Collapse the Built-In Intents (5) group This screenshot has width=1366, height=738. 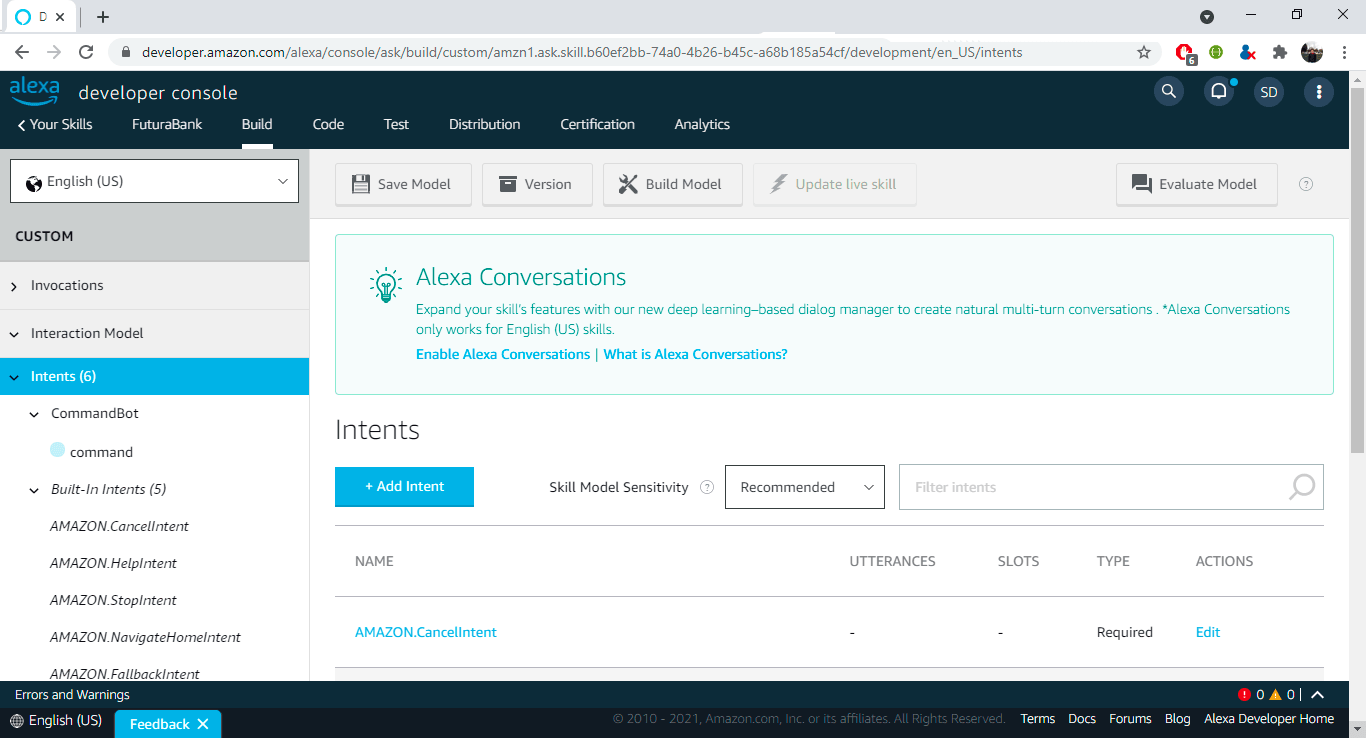[x=35, y=490]
